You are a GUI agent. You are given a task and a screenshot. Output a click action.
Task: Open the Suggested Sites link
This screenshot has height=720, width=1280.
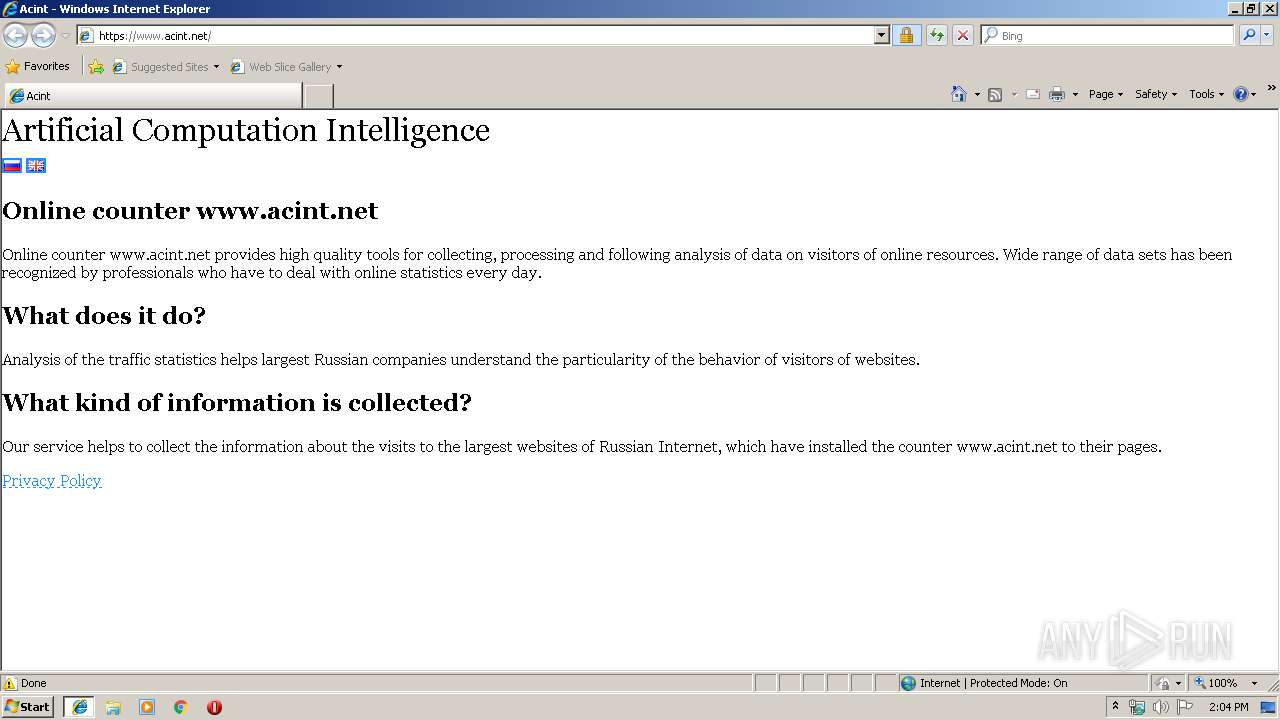click(x=165, y=67)
